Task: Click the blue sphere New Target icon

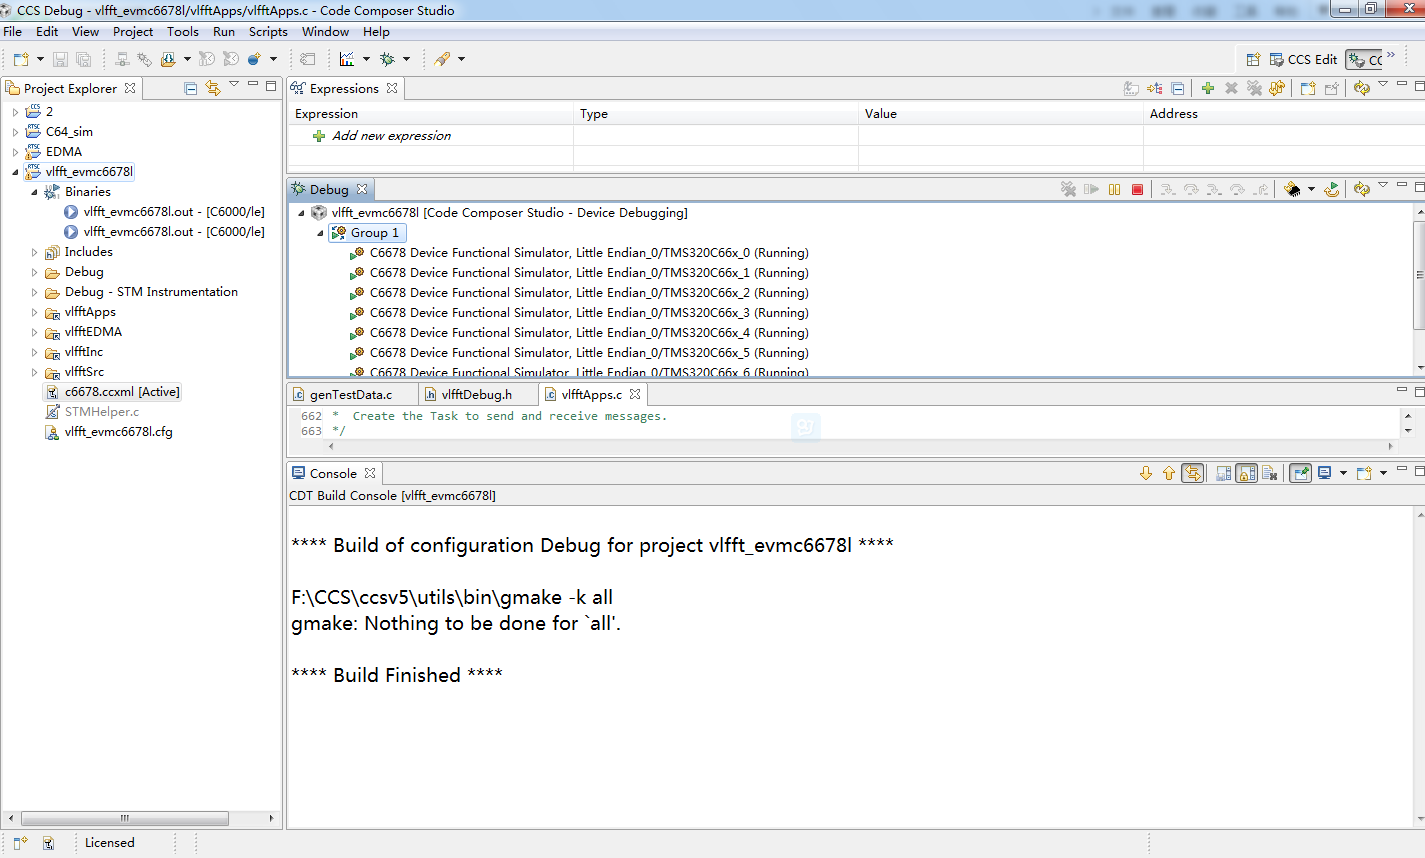Action: pyautogui.click(x=255, y=59)
